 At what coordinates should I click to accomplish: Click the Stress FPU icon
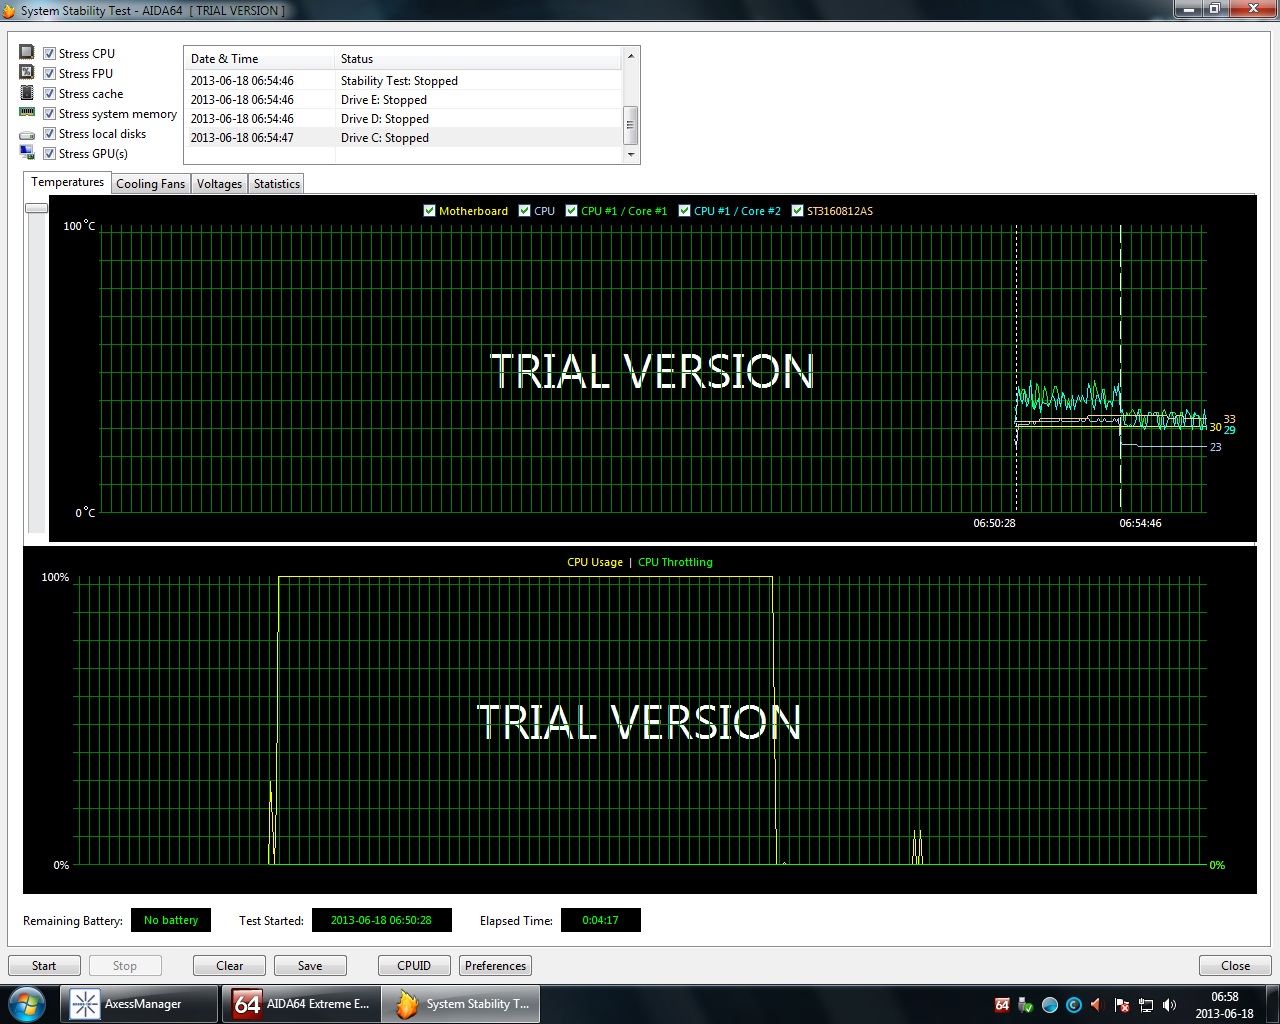pyautogui.click(x=27, y=72)
